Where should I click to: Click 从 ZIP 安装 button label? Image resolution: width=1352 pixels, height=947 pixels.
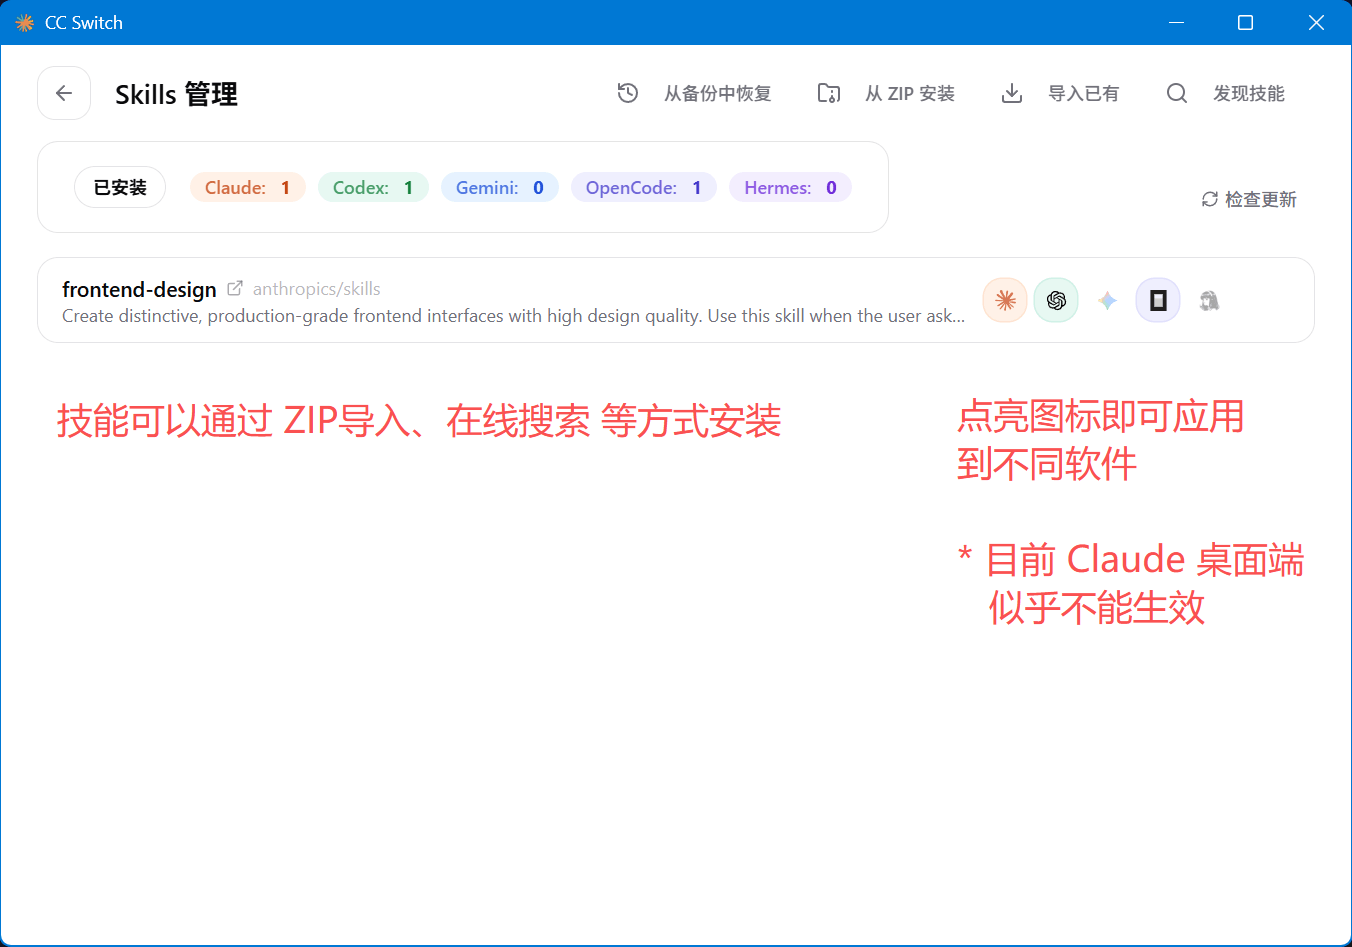coord(910,93)
